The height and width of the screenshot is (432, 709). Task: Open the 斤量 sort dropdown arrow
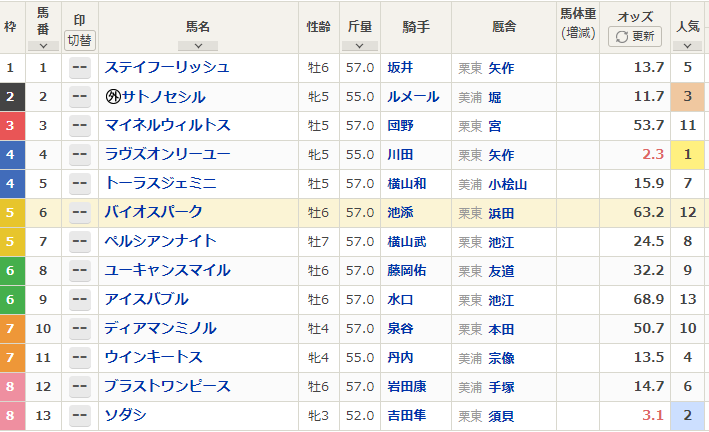pos(359,46)
